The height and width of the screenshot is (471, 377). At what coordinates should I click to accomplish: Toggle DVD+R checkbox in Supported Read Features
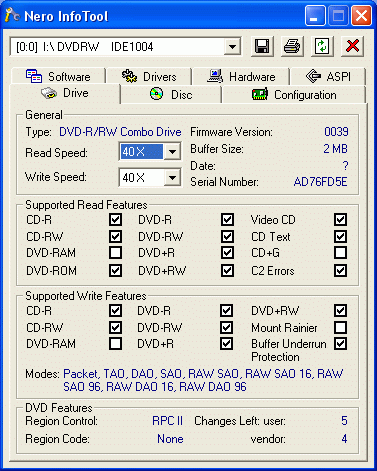point(227,253)
